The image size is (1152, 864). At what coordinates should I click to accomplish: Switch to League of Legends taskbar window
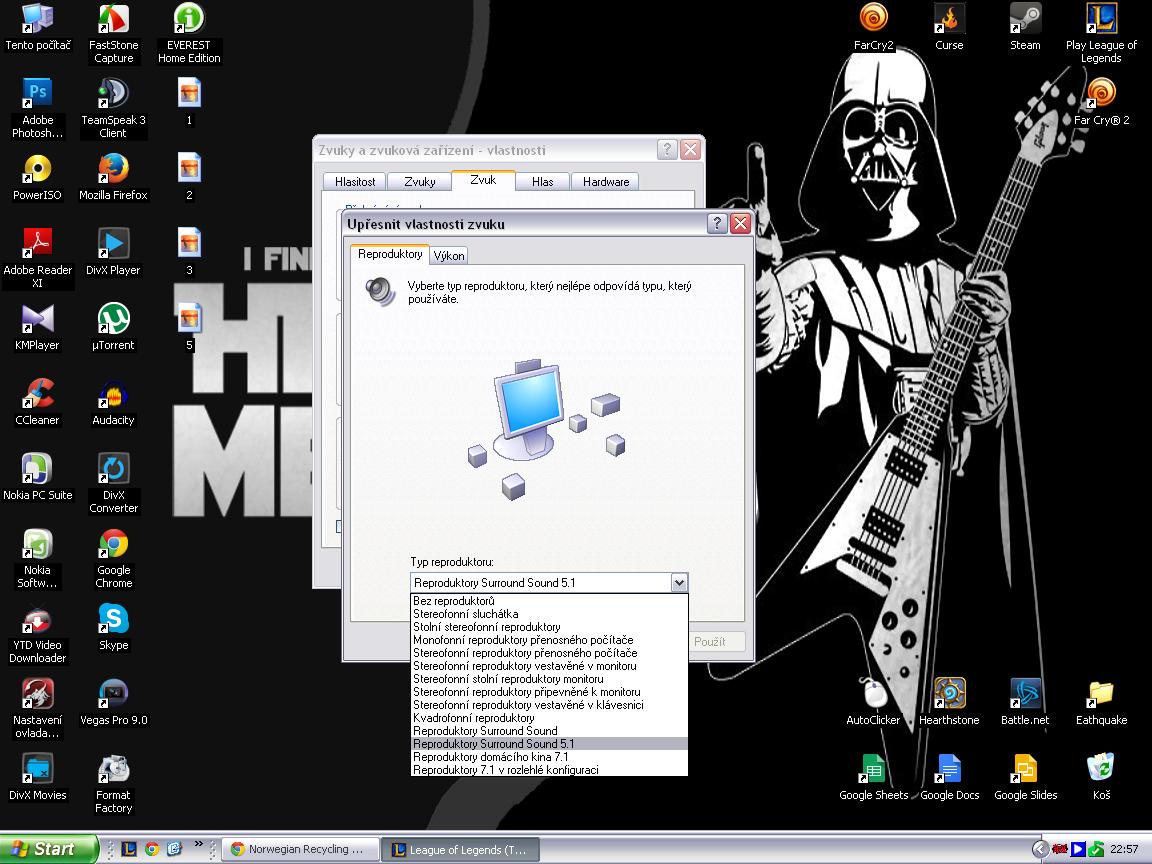(x=461, y=849)
